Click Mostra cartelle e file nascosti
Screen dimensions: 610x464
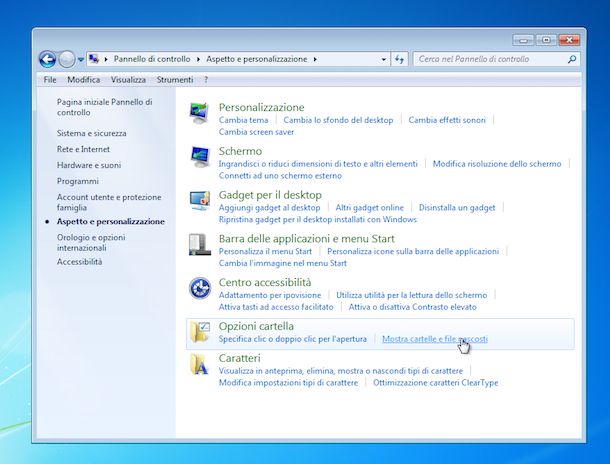435,339
